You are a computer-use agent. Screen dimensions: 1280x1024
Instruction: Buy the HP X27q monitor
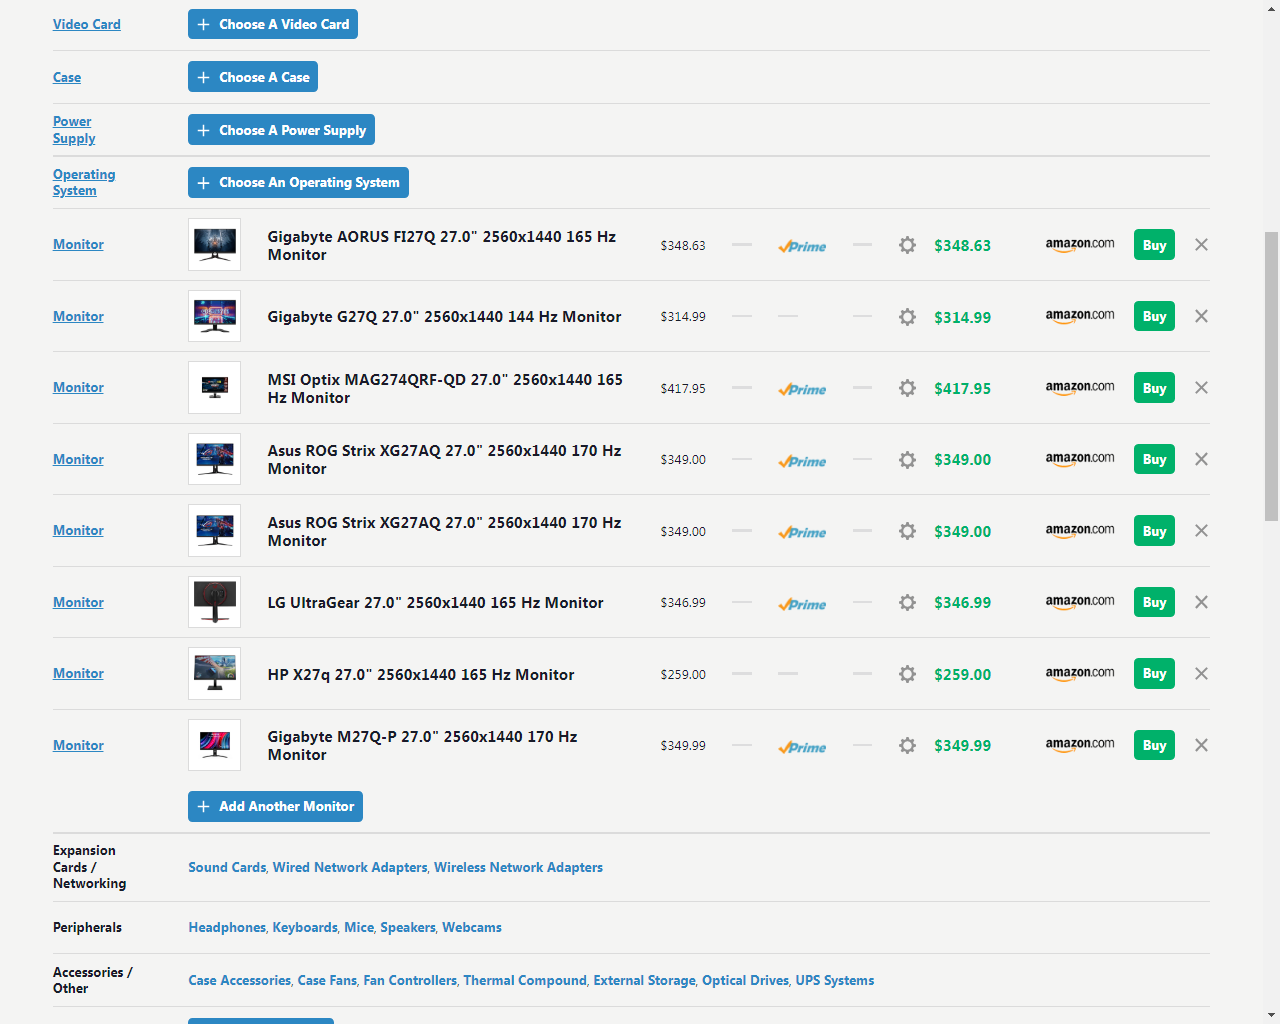point(1154,674)
